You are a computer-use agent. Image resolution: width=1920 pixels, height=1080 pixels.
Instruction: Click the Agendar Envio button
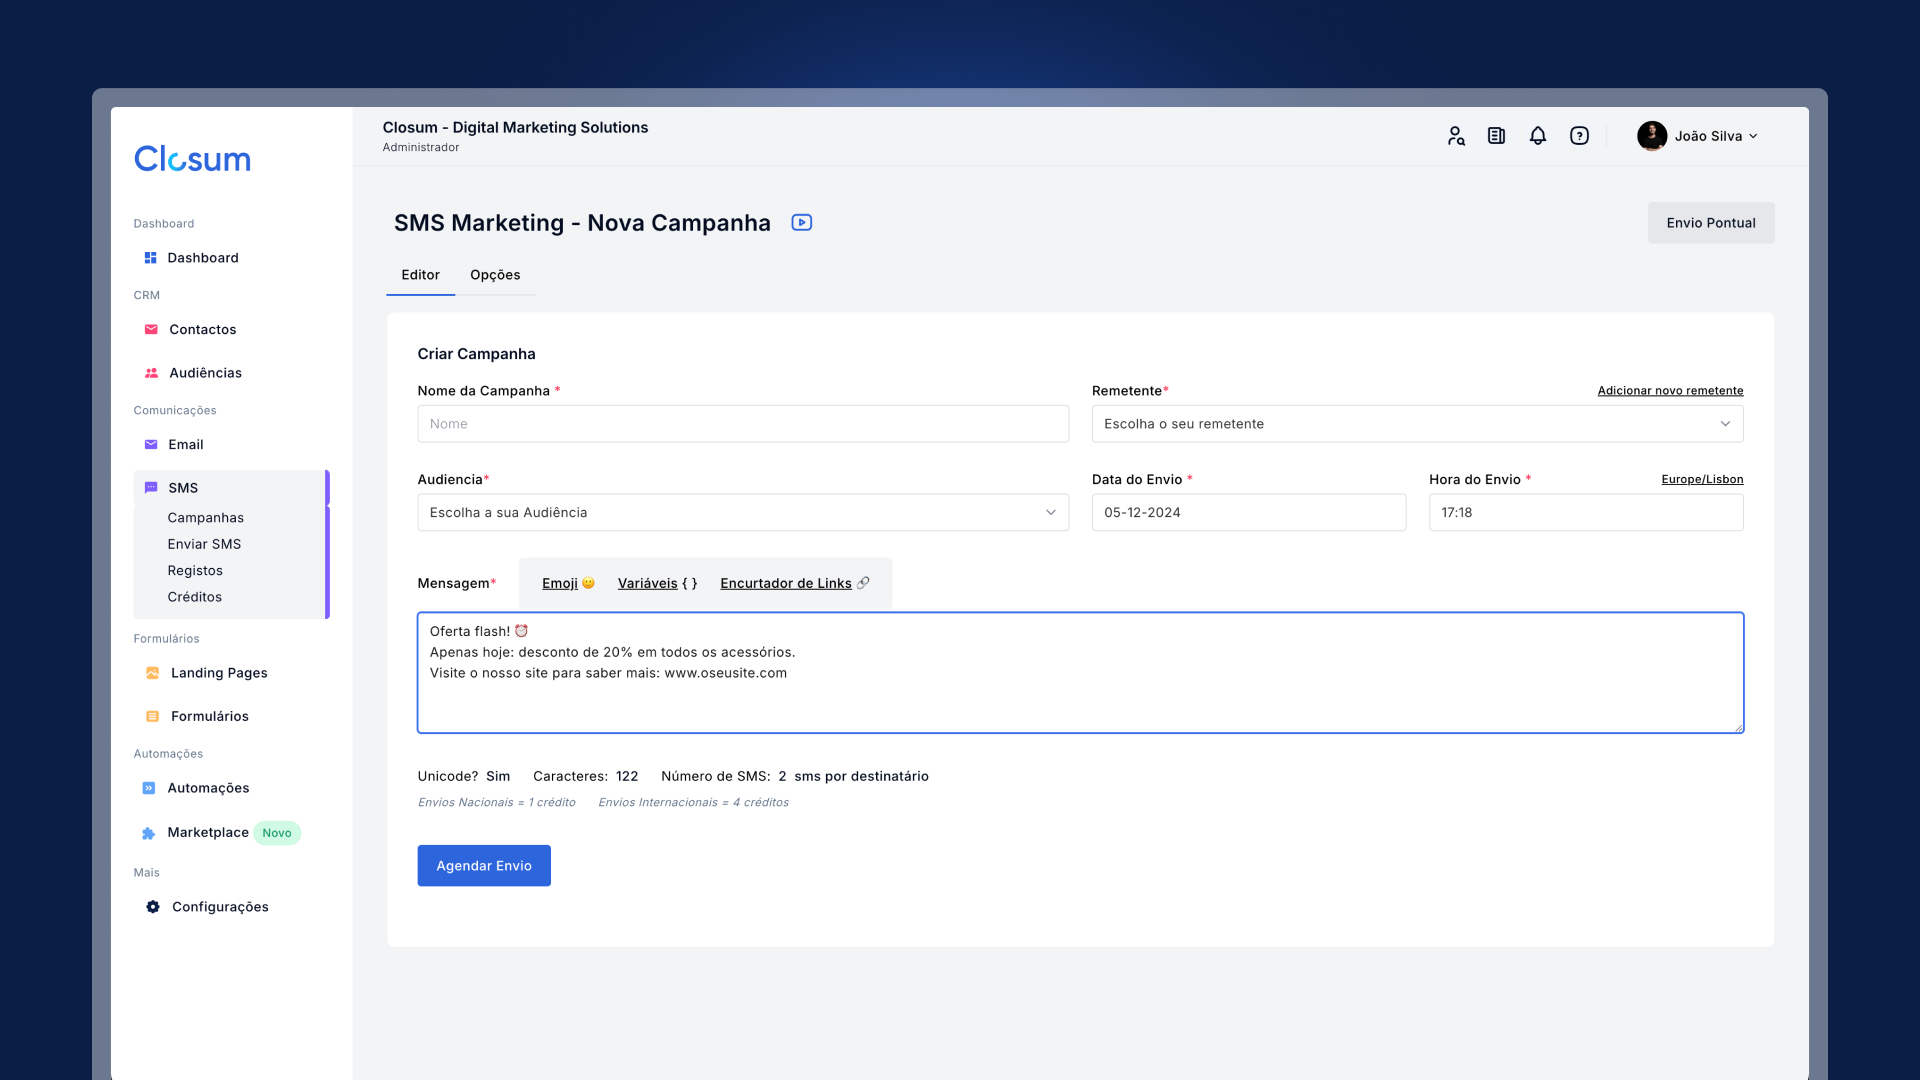click(484, 866)
